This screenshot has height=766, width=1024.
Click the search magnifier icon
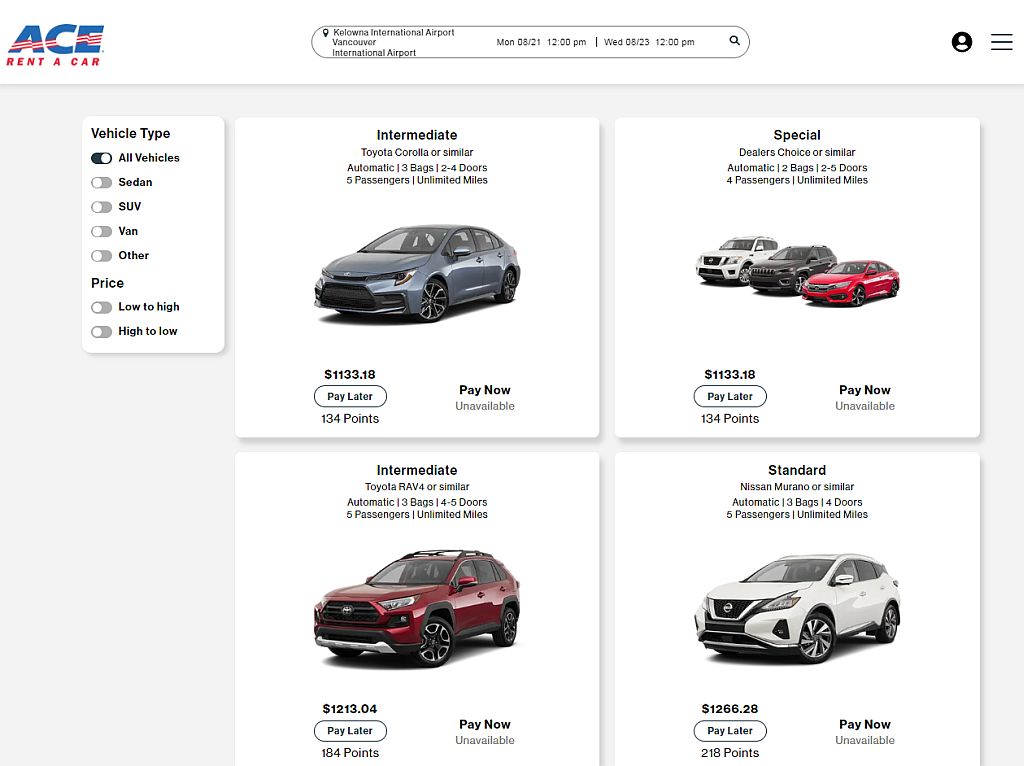(x=735, y=41)
